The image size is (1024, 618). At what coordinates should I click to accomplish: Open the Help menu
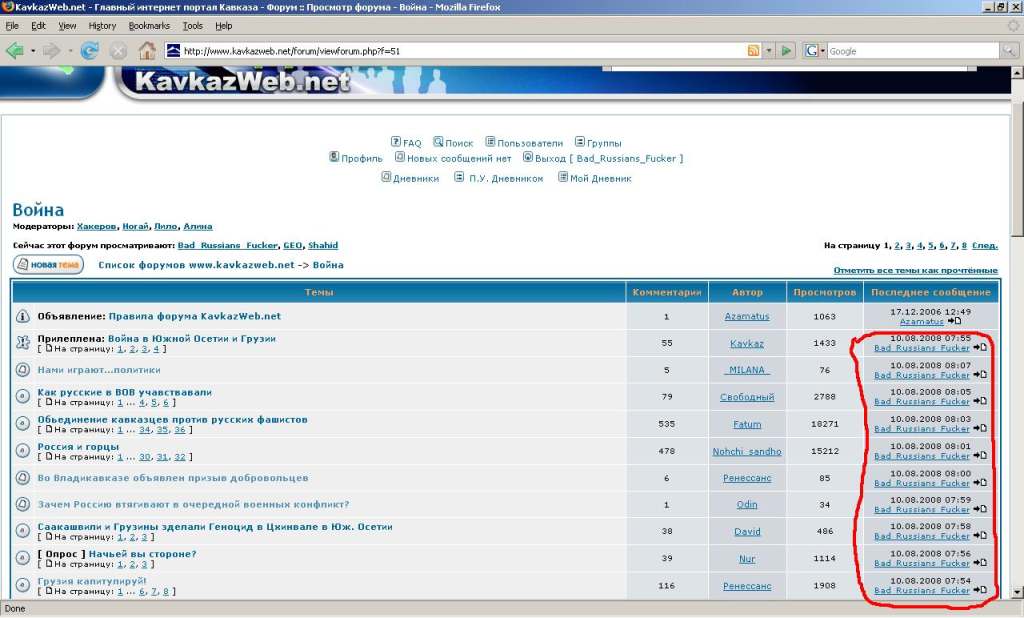coord(223,25)
